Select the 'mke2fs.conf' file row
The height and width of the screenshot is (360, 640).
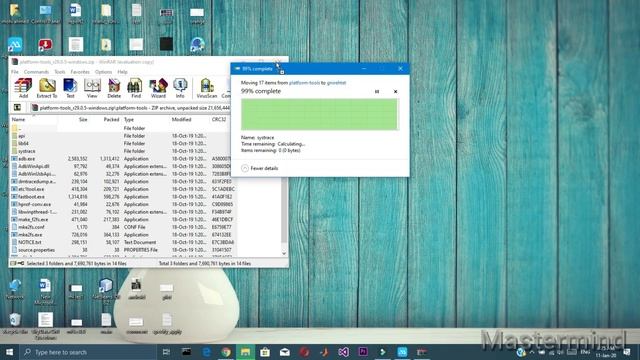[x=122, y=227]
